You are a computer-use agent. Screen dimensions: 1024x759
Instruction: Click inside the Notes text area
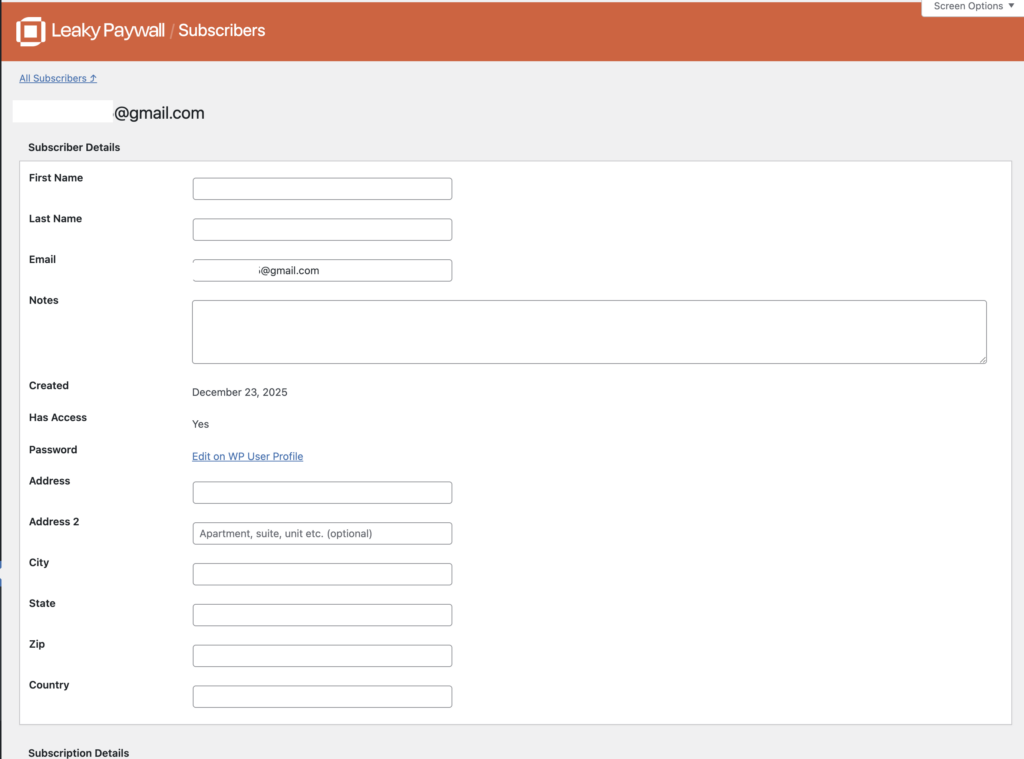[x=589, y=331]
